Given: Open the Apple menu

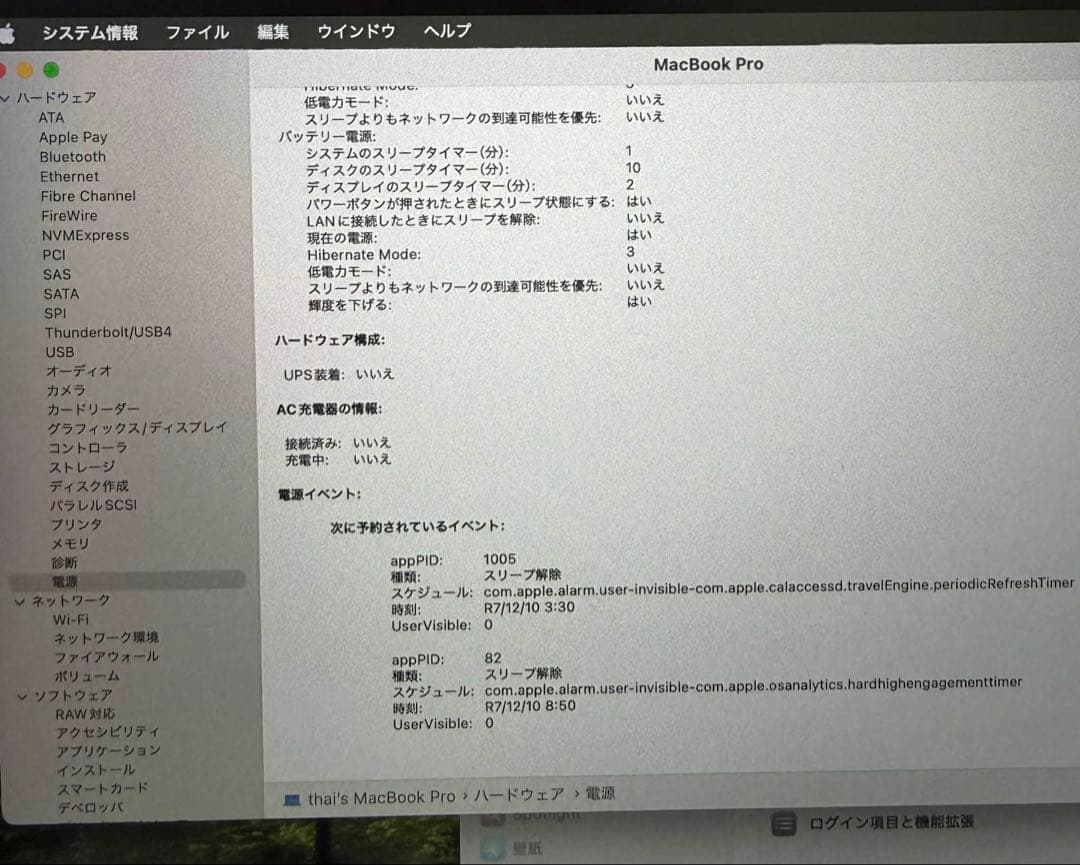Looking at the screenshot, I should coord(10,31).
